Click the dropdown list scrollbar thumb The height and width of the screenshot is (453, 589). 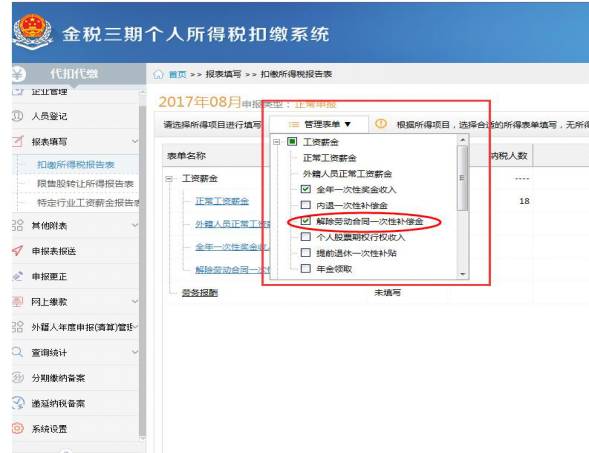click(462, 178)
